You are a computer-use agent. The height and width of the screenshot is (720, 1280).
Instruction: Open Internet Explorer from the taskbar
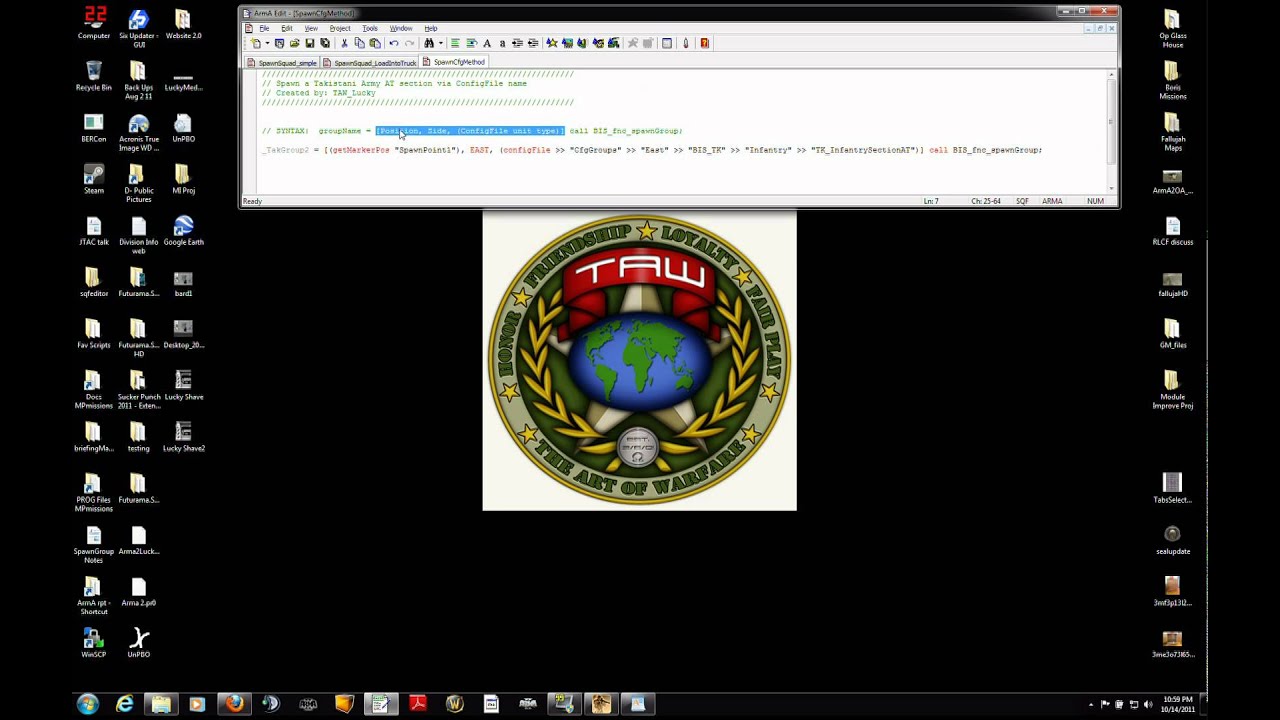click(124, 704)
